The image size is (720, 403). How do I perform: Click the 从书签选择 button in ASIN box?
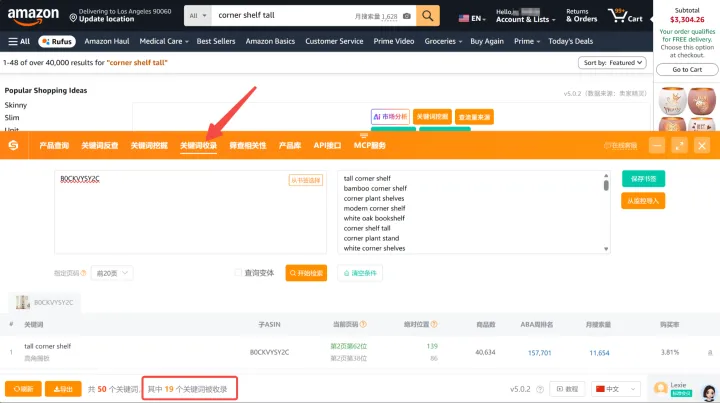click(x=306, y=180)
